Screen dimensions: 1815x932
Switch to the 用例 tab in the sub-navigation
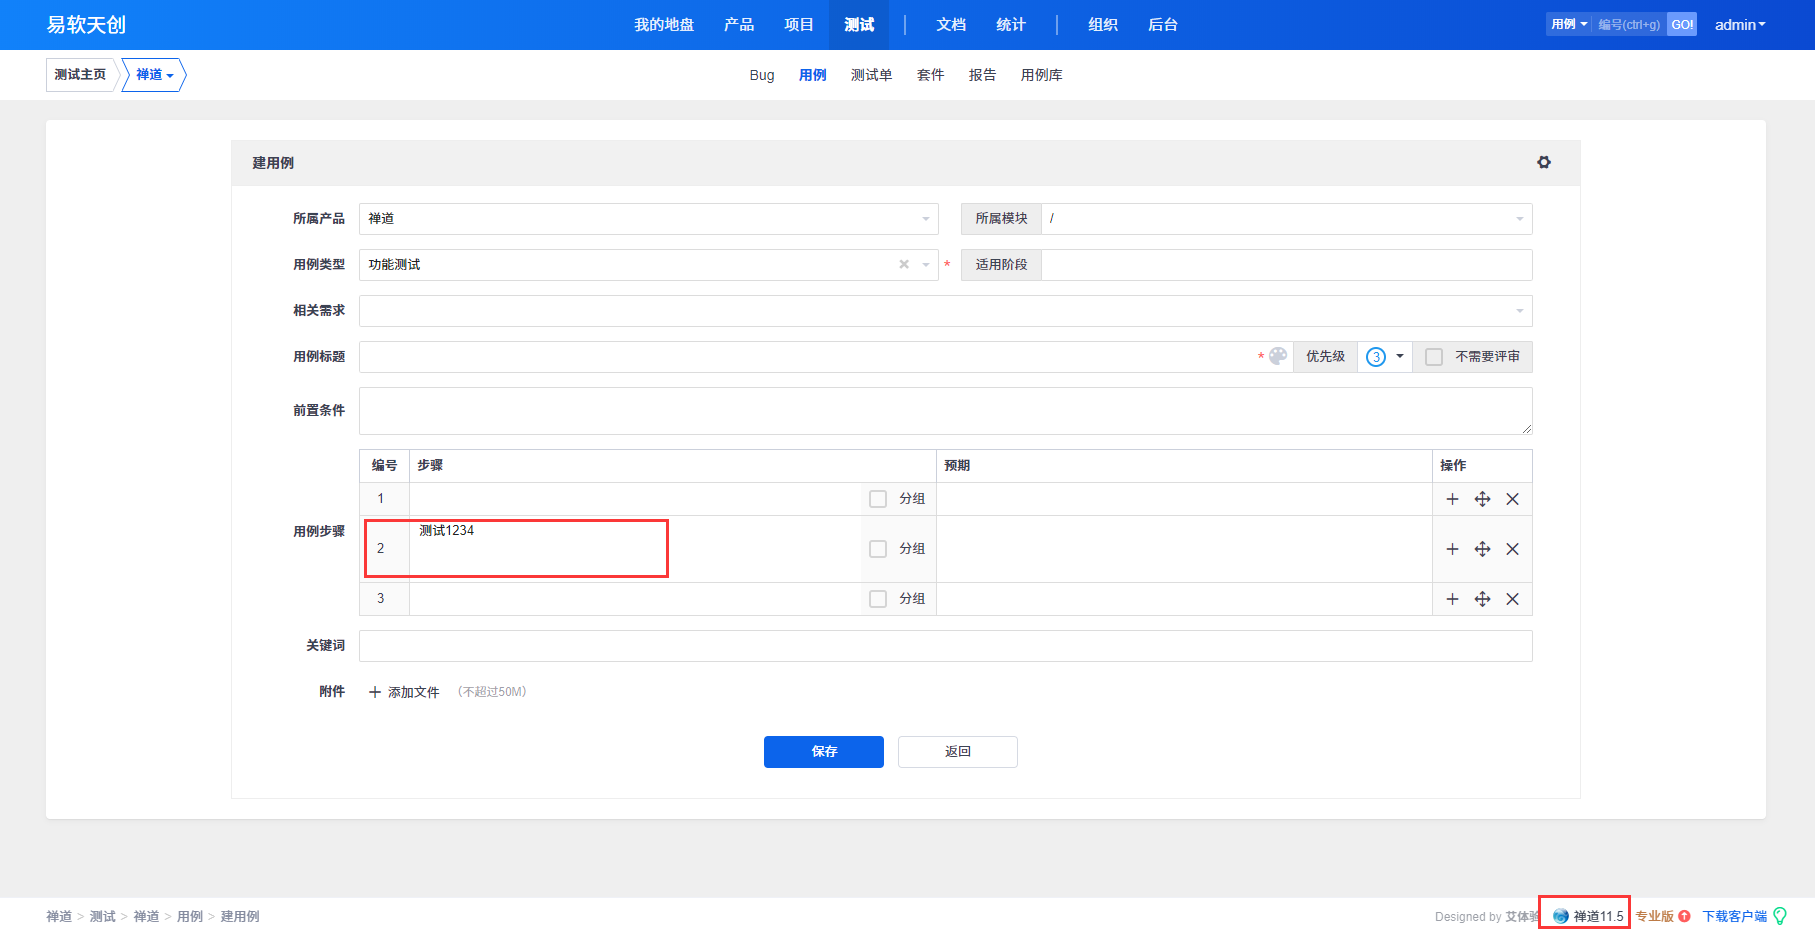click(813, 75)
